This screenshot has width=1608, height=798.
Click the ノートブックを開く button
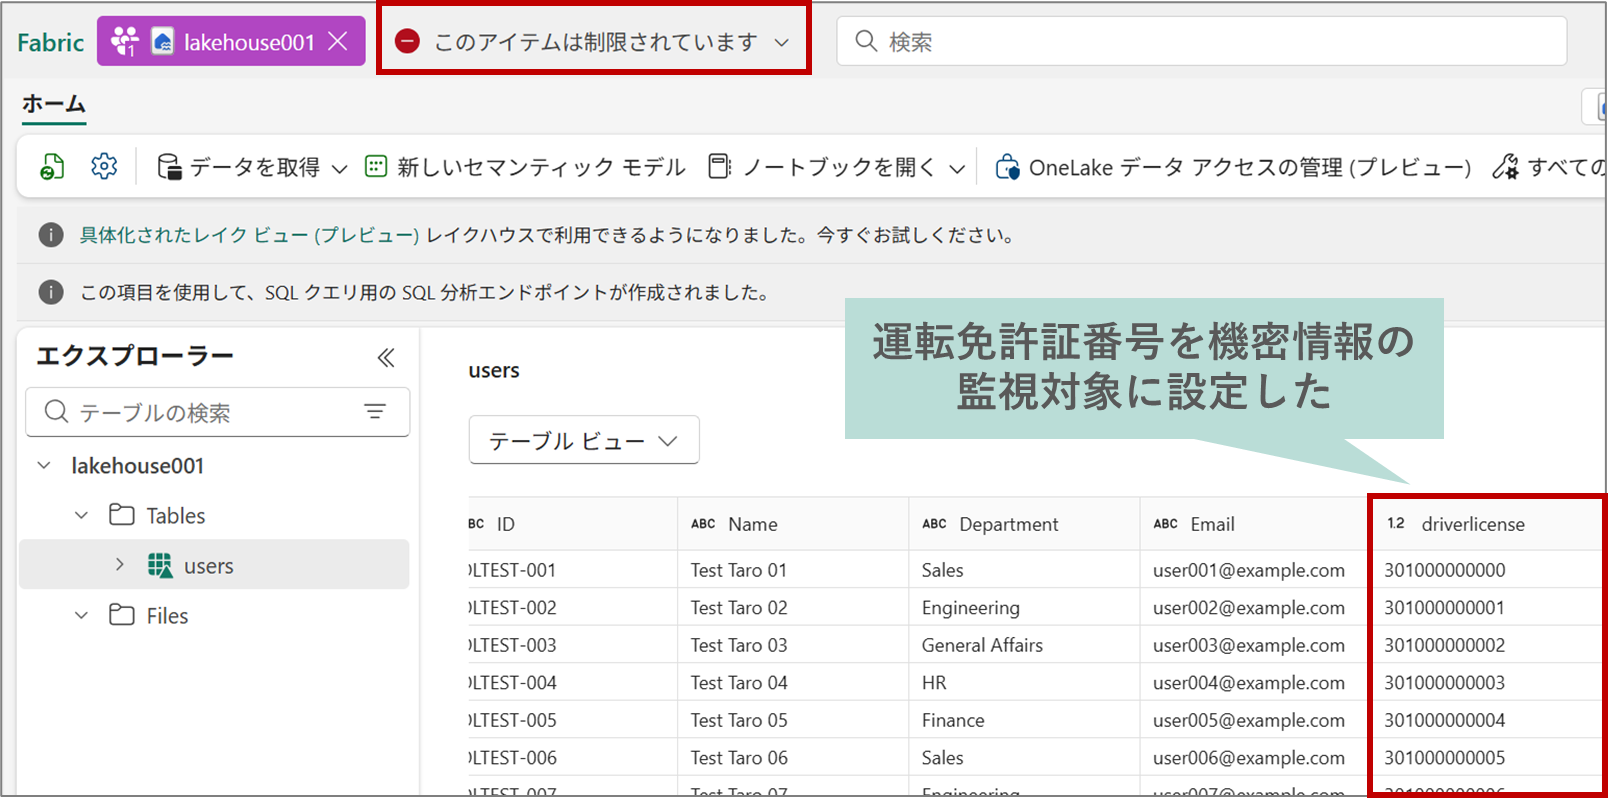click(x=822, y=167)
